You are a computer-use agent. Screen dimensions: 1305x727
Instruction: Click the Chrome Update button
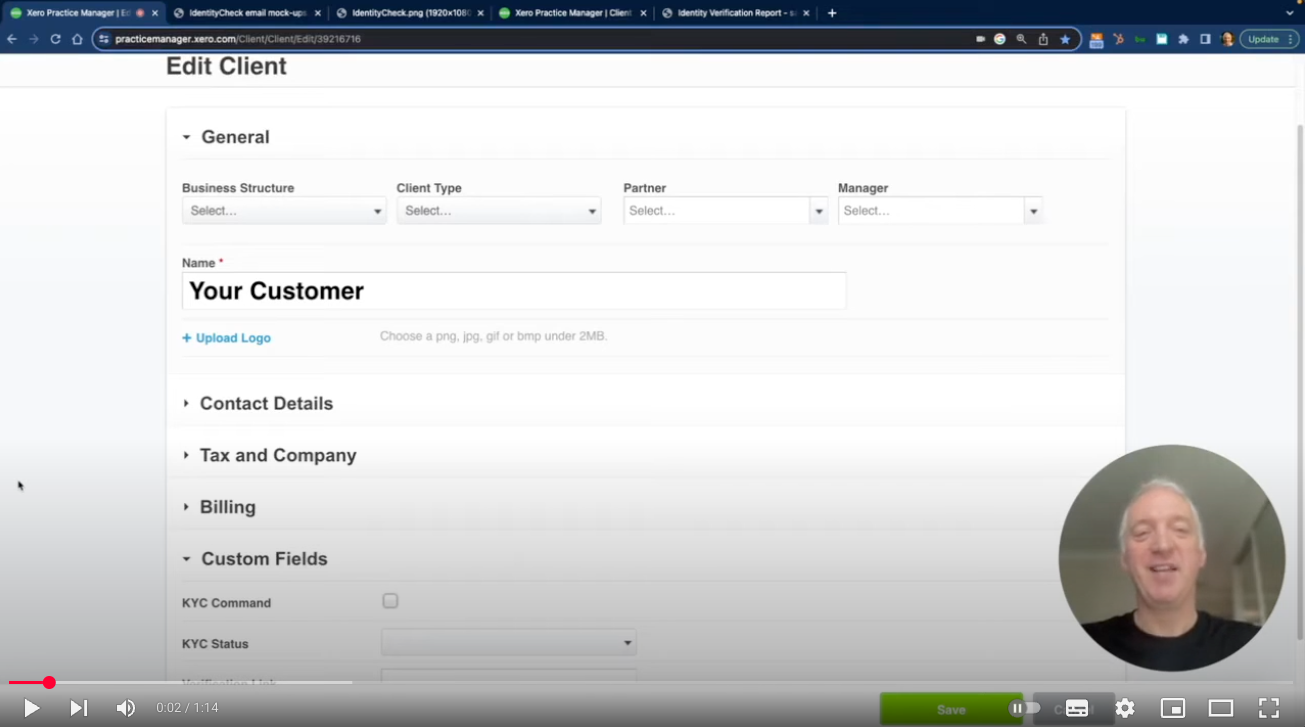coord(1269,39)
